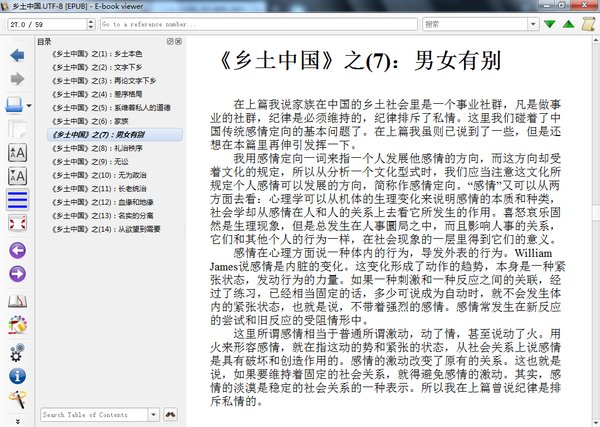Click the Inspect magnifier icon in sidebar

pyautogui.click(x=17, y=399)
